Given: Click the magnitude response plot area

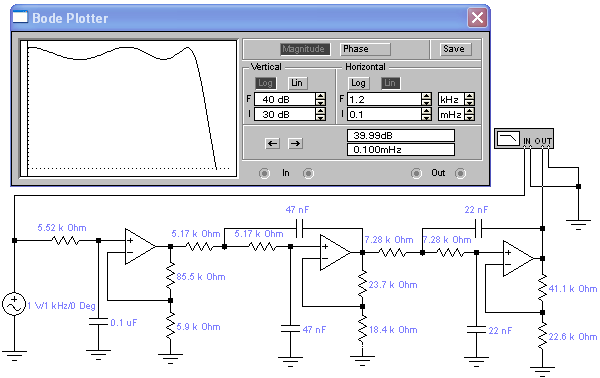Looking at the screenshot, I should point(129,108).
